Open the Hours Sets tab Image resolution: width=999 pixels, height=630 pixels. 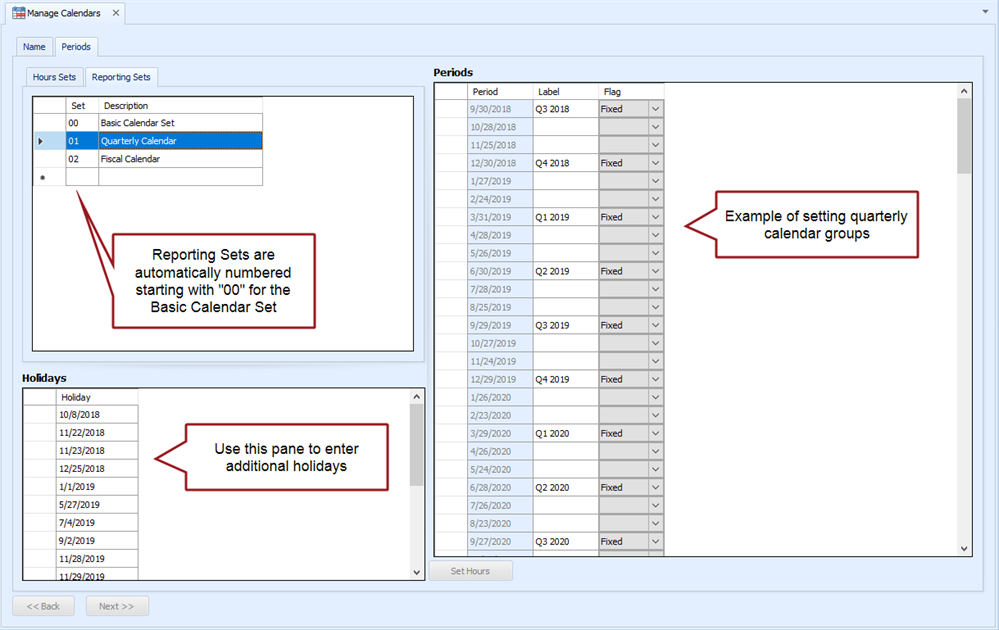pos(54,77)
